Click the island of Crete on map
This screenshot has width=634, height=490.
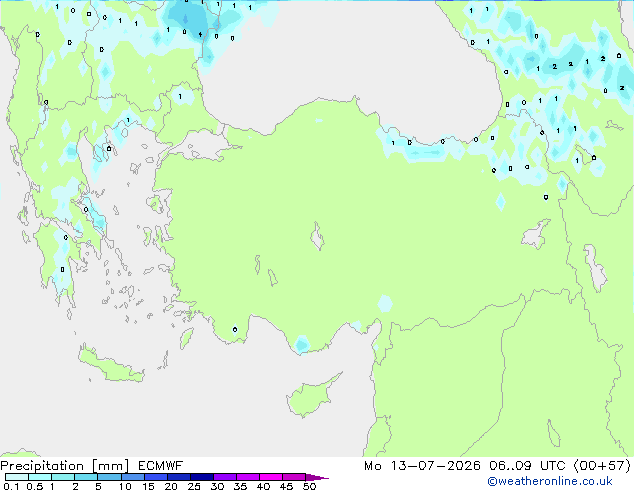pos(110,364)
